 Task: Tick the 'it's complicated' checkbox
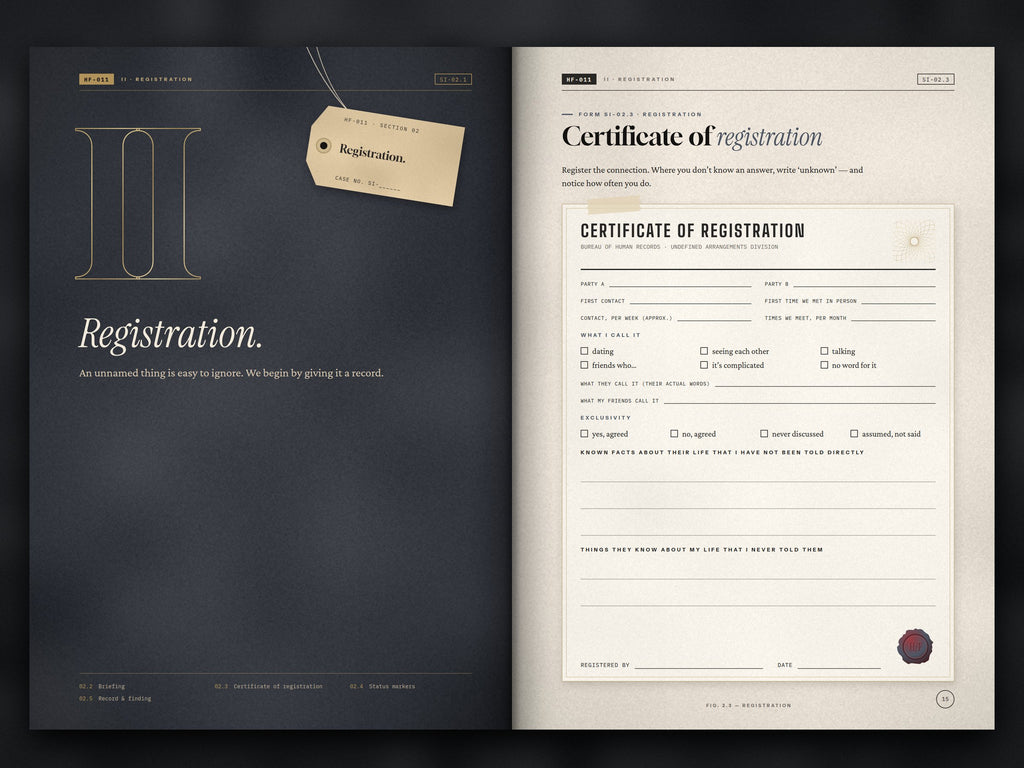pyautogui.click(x=704, y=365)
